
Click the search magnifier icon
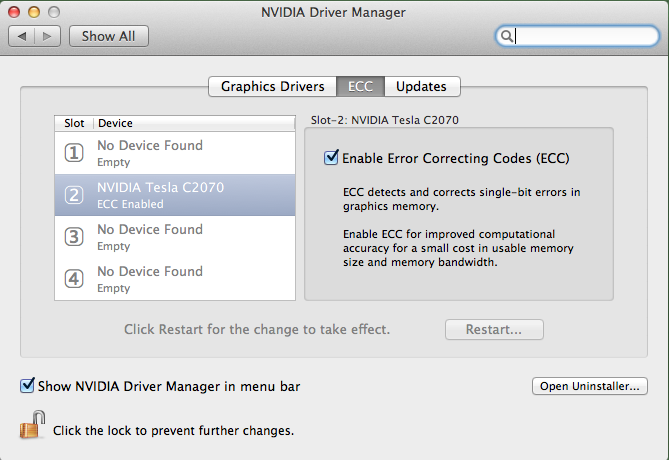pyautogui.click(x=507, y=36)
